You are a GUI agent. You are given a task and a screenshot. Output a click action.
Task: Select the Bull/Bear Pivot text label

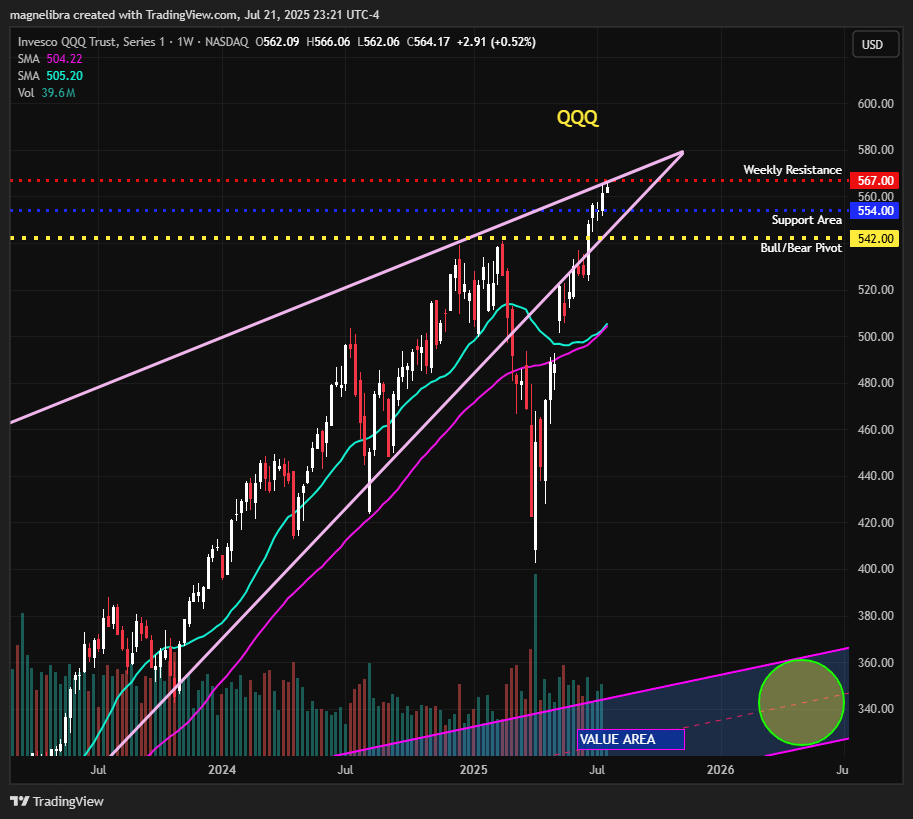coord(801,248)
